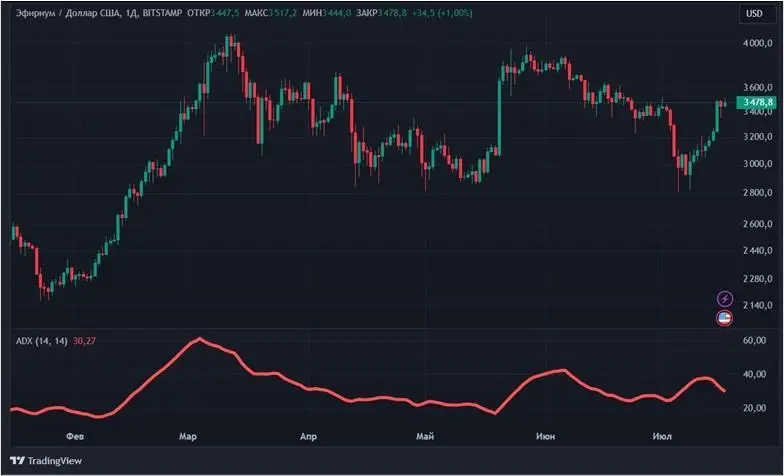784x476 pixels.
Task: Select the Май time axis marker
Action: (x=425, y=437)
